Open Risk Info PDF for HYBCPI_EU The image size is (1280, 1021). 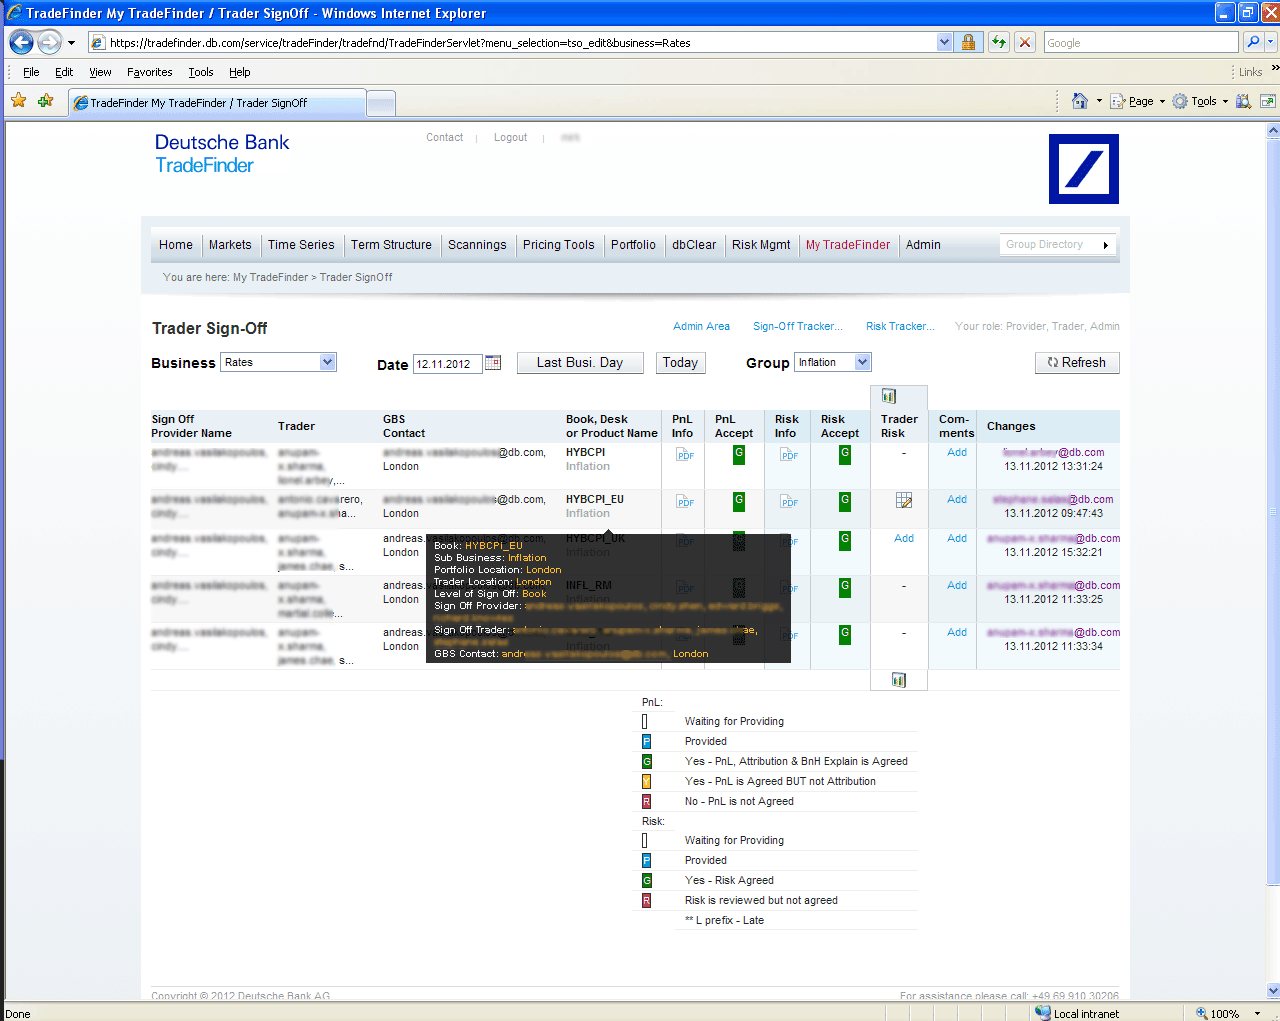pos(789,501)
